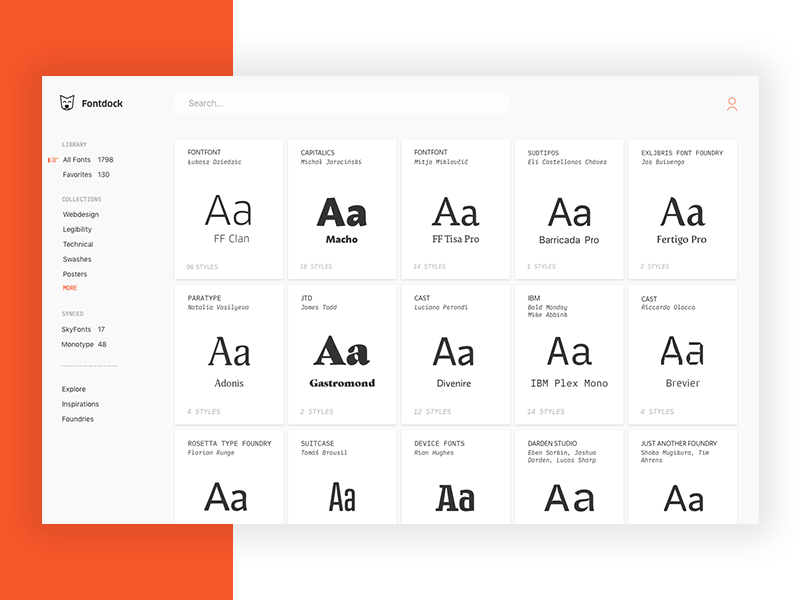Open the FF Tisa Pro font card
The width and height of the screenshot is (800, 600).
point(456,209)
